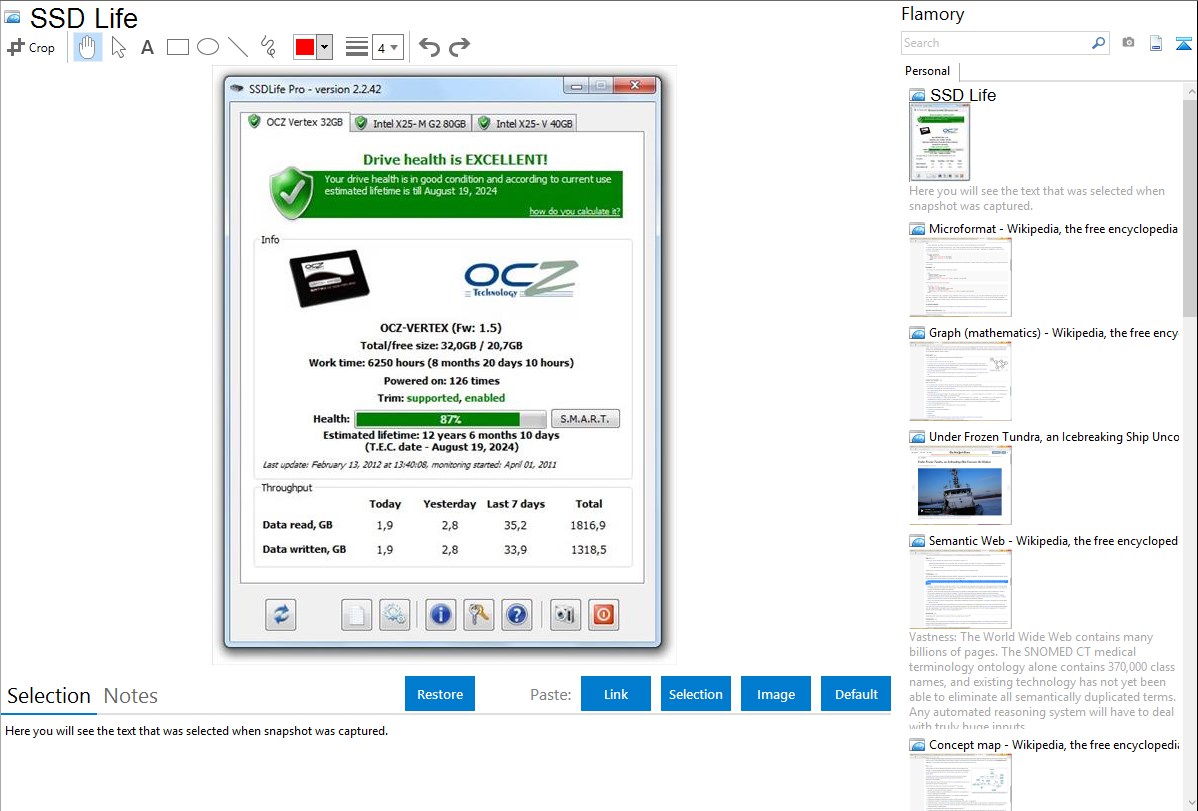The width and height of the screenshot is (1198, 811).
Task: Open the line width dropdown showing 4
Action: click(x=388, y=48)
